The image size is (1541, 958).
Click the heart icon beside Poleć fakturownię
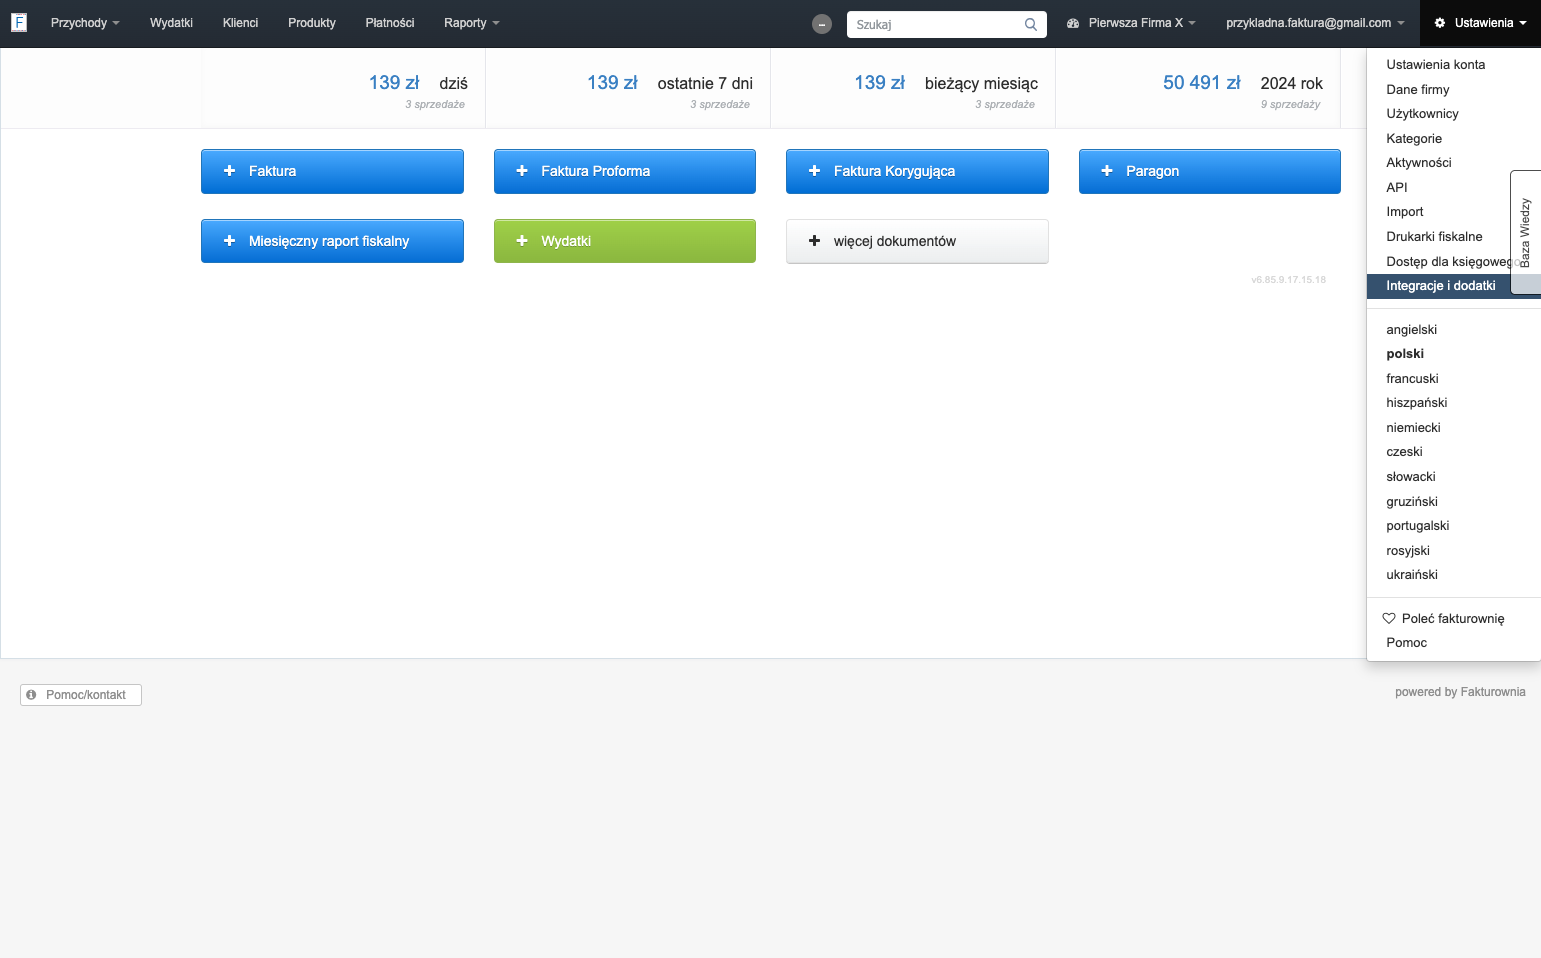[1389, 618]
